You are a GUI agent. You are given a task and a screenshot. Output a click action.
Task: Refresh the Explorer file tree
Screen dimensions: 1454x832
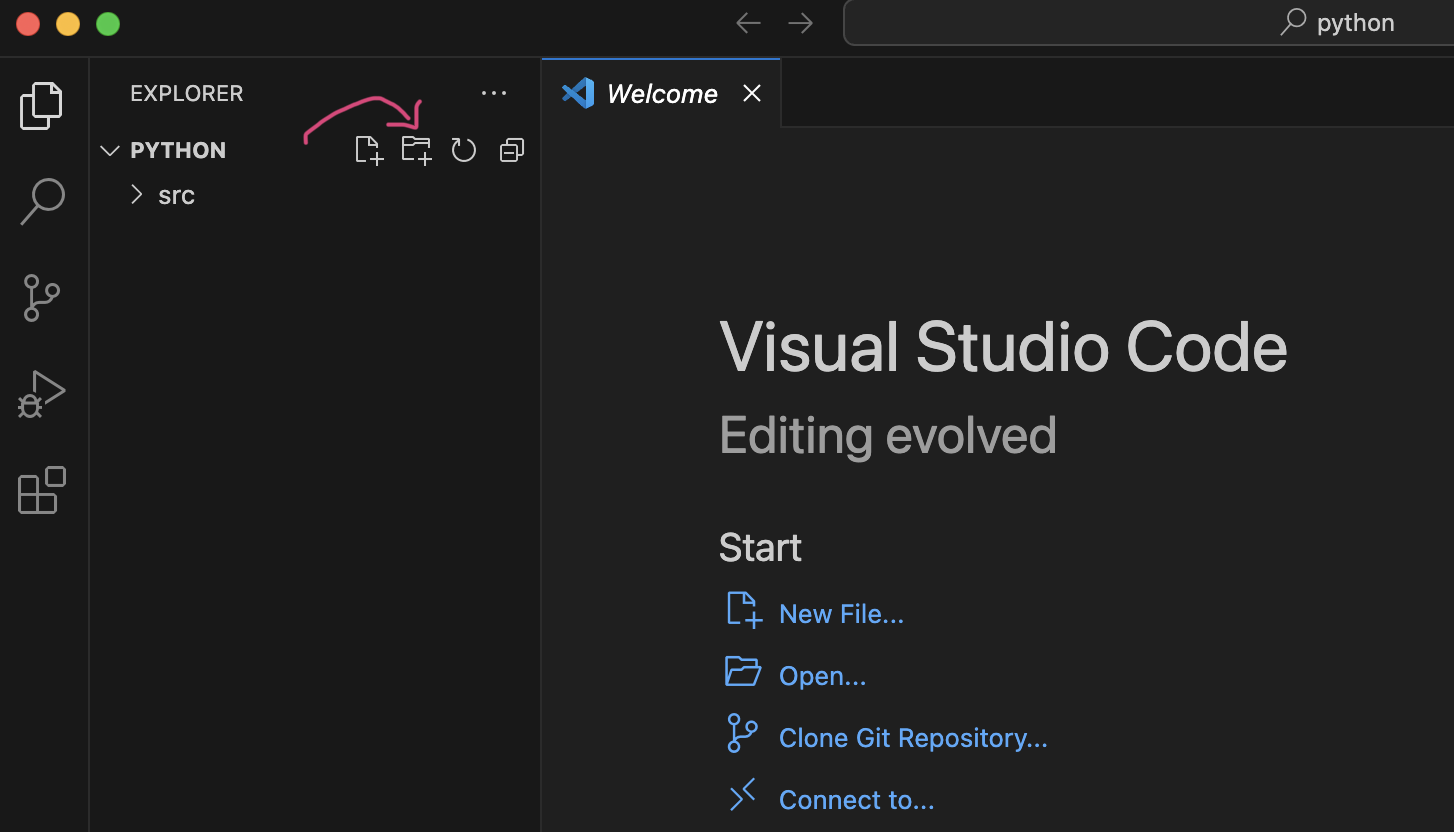click(464, 150)
